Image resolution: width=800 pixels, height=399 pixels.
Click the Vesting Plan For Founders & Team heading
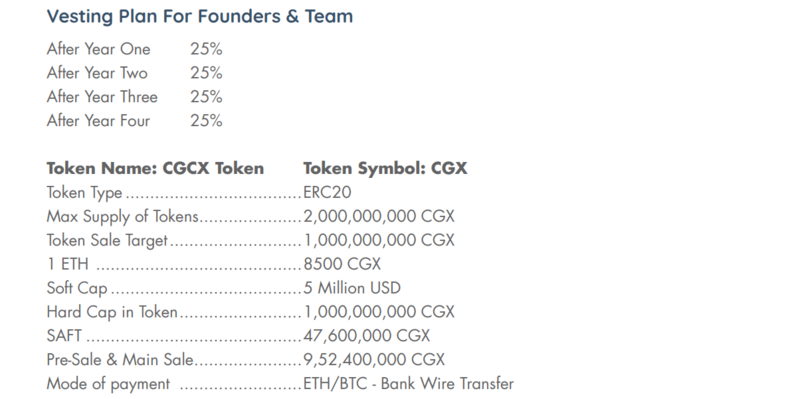click(x=199, y=16)
